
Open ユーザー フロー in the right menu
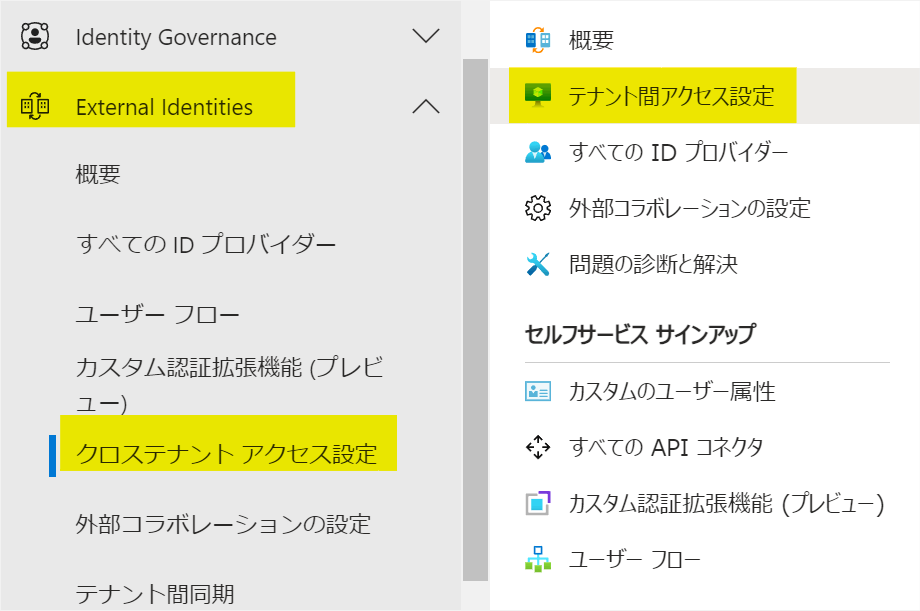[634, 559]
